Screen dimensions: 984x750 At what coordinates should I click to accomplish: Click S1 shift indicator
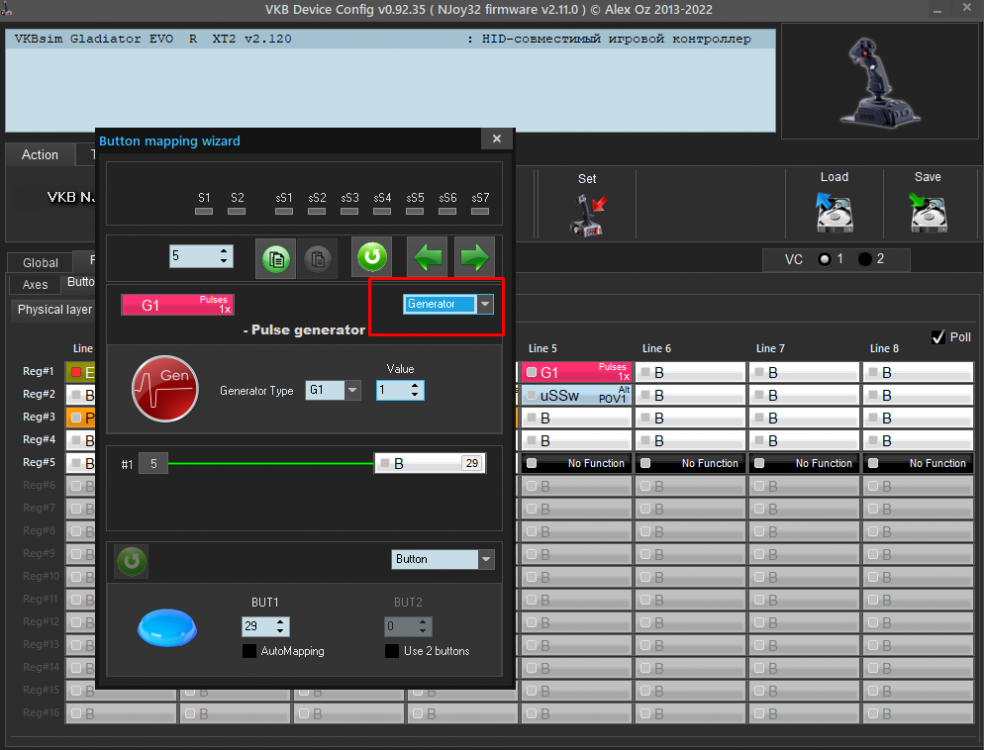(x=204, y=211)
